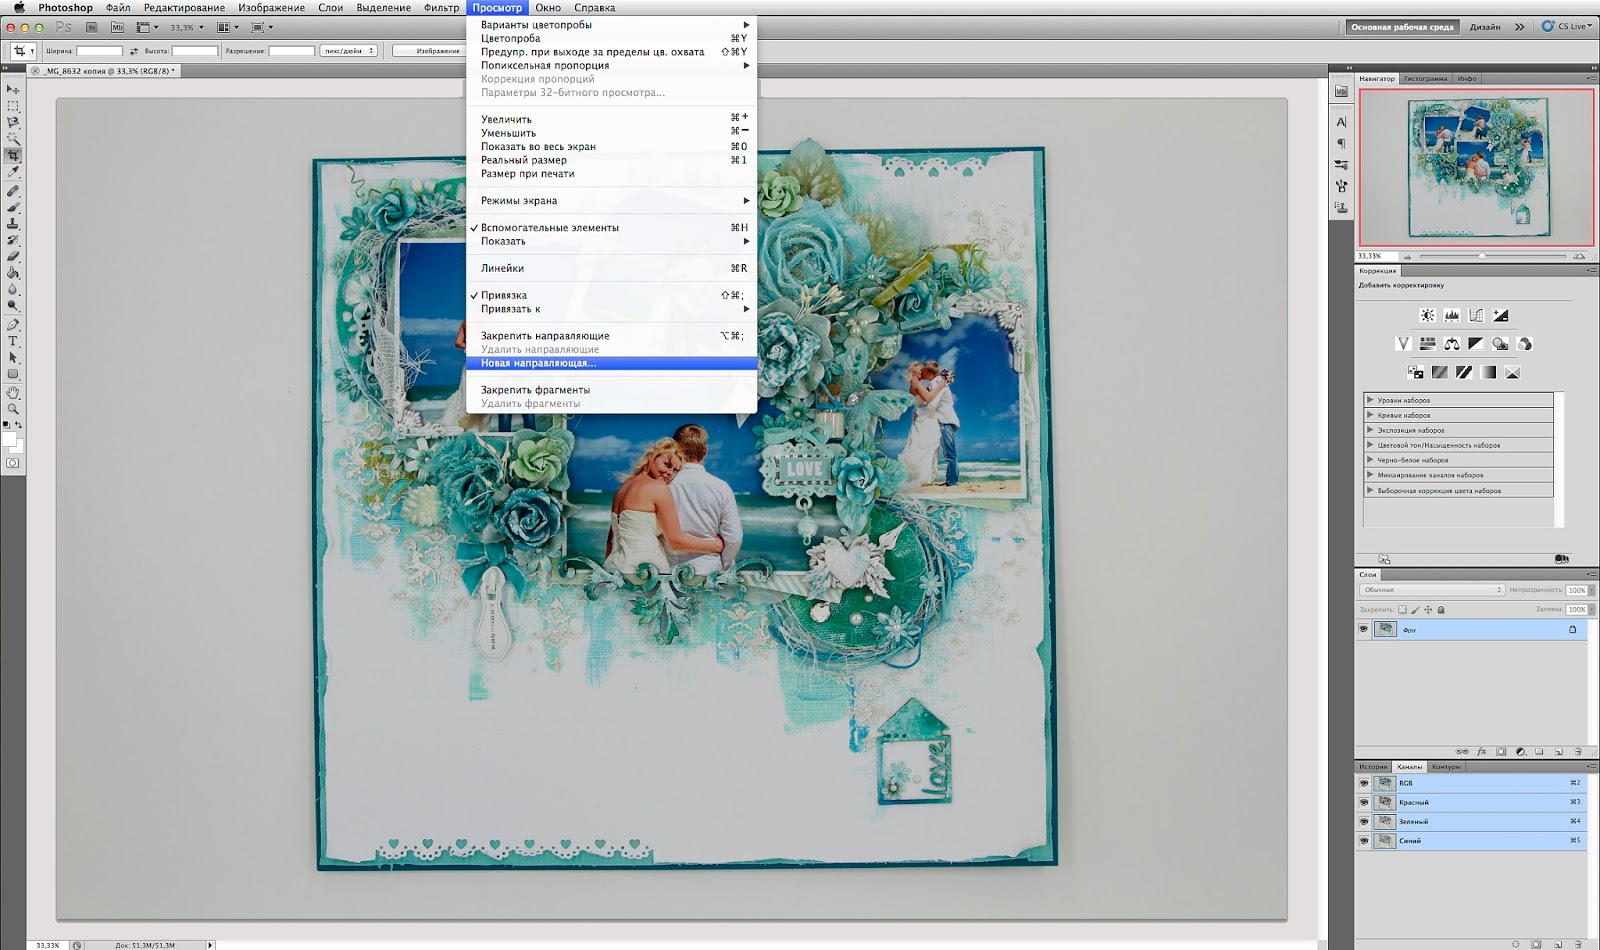
Task: Select the Paint Bucket tool
Action: click(13, 272)
